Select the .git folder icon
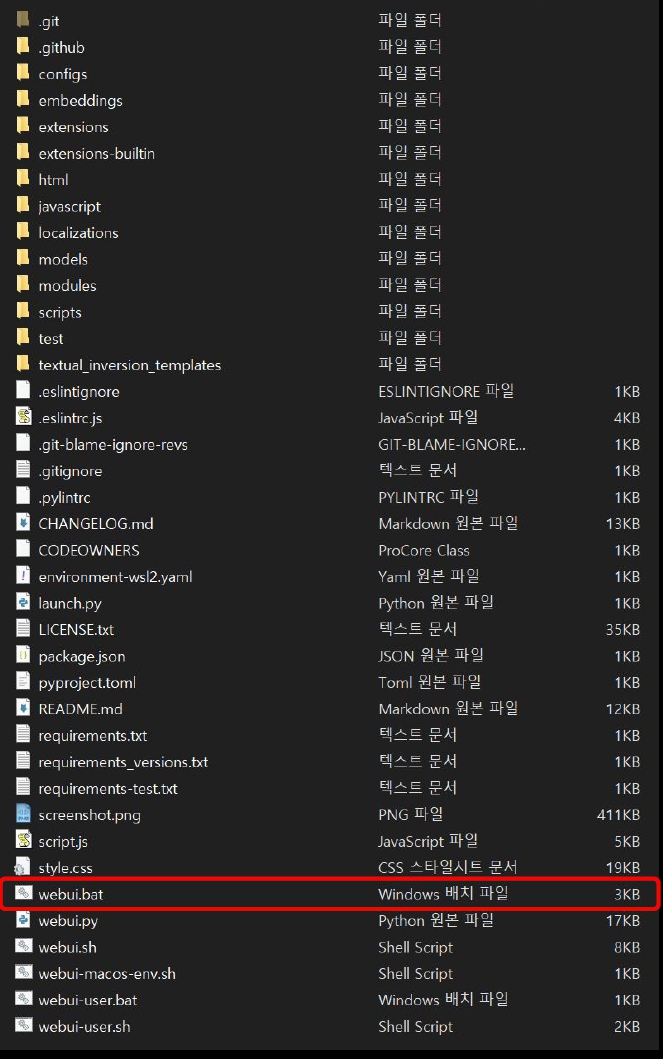Screen dimensions: 663x1059 click(x=23, y=20)
